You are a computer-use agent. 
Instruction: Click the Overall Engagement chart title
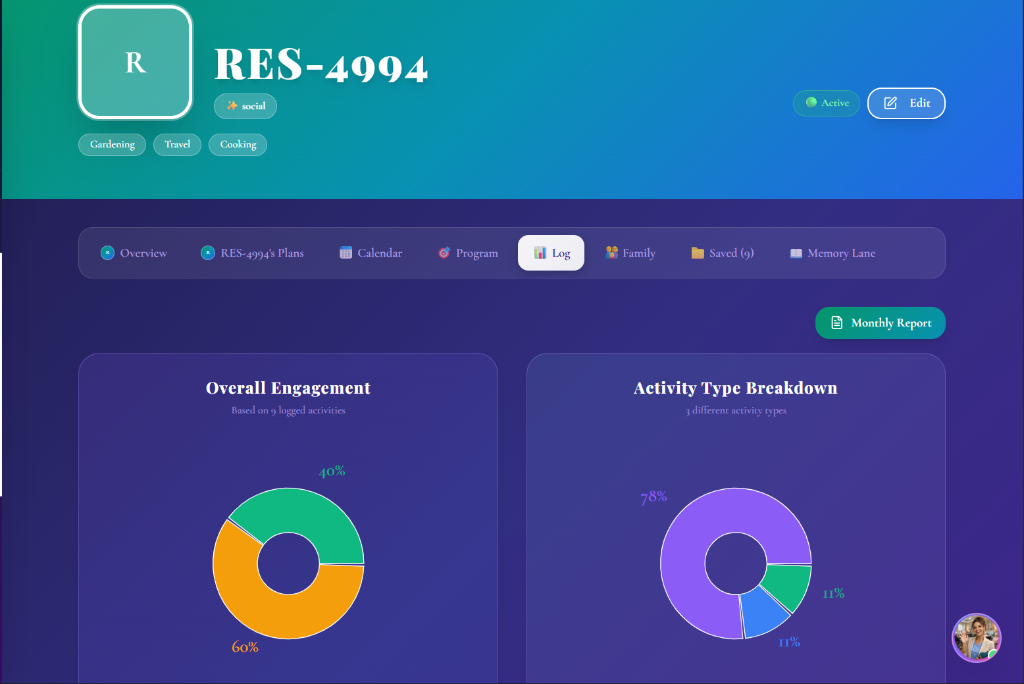[288, 388]
